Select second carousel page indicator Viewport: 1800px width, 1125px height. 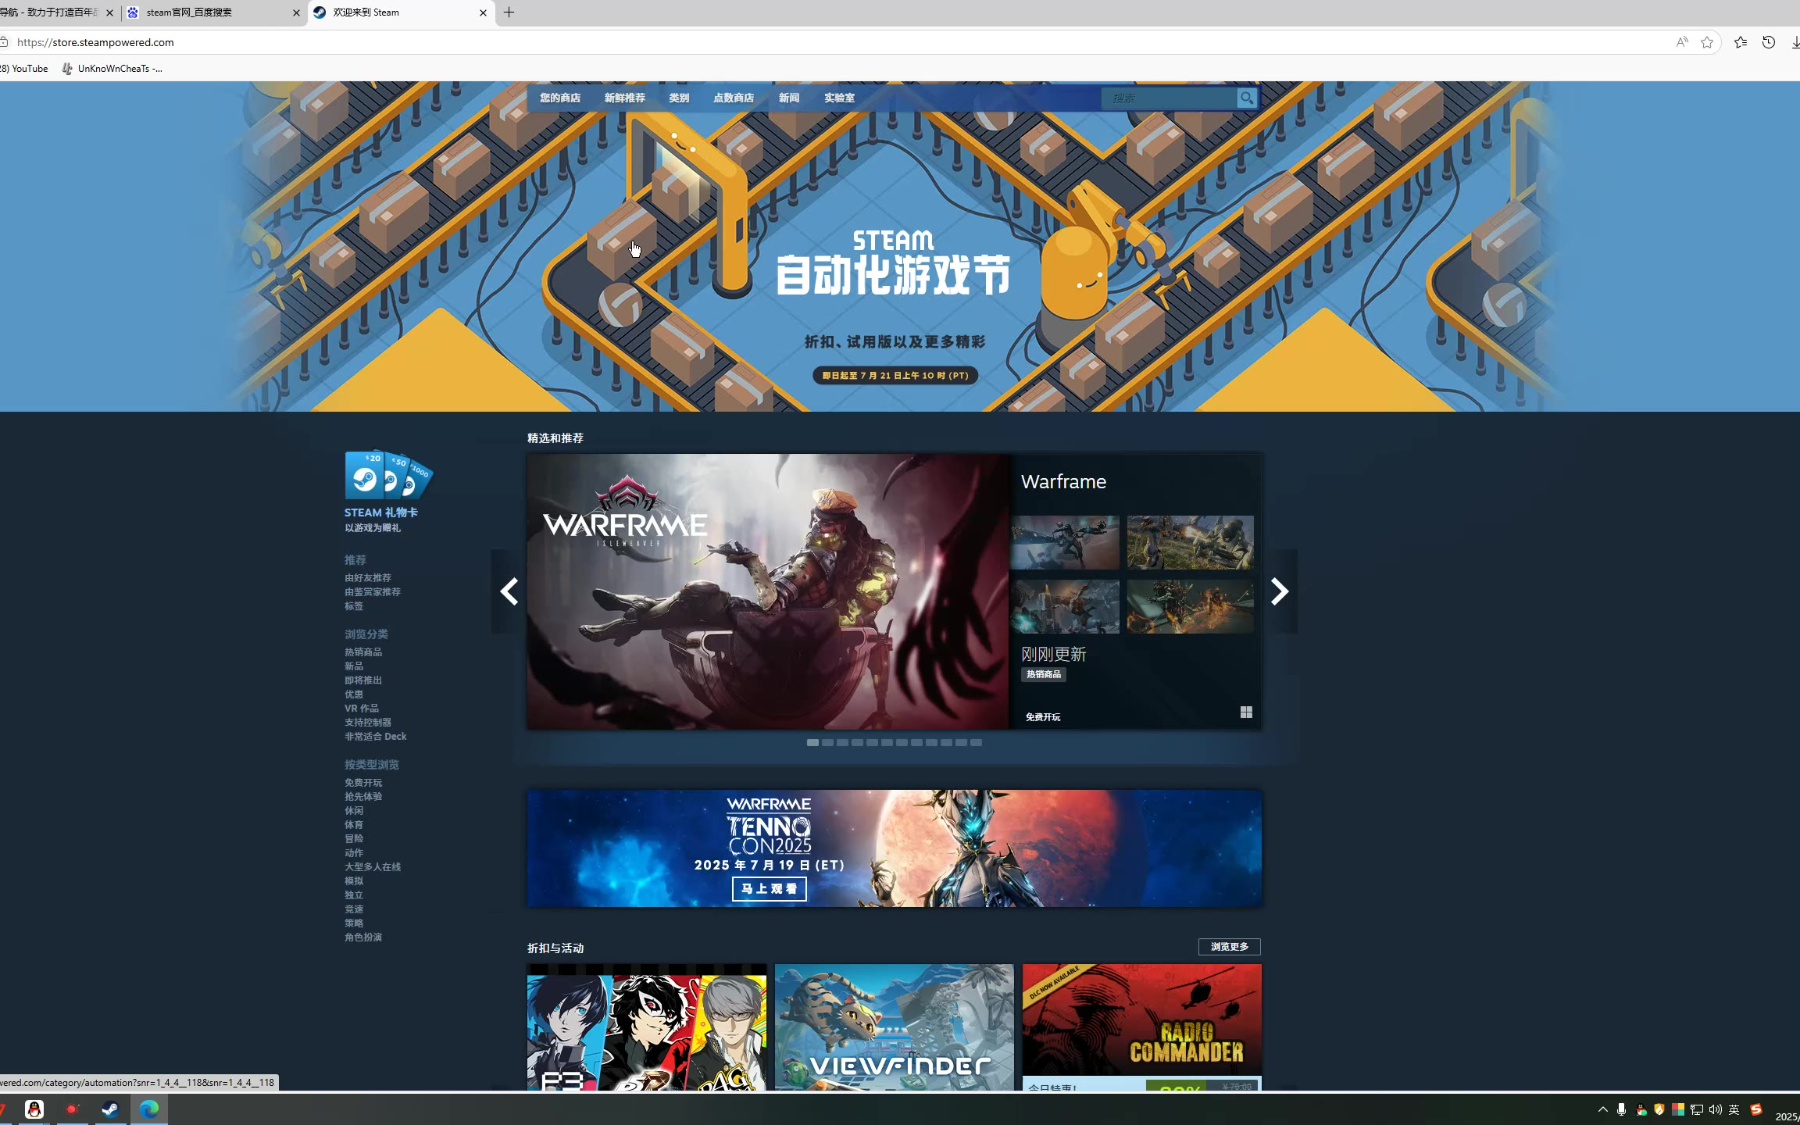[x=828, y=742]
